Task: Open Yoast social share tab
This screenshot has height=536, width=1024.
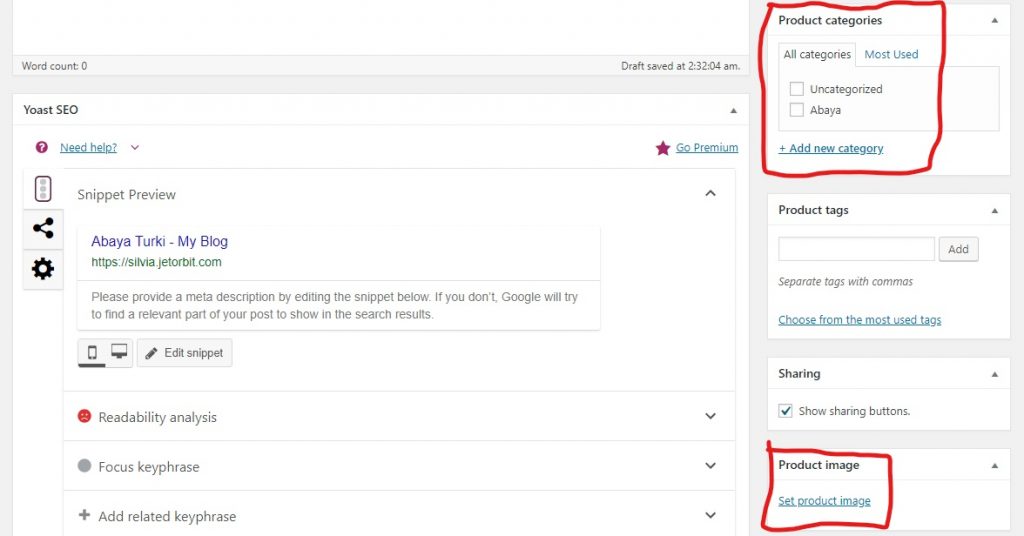Action: [43, 229]
